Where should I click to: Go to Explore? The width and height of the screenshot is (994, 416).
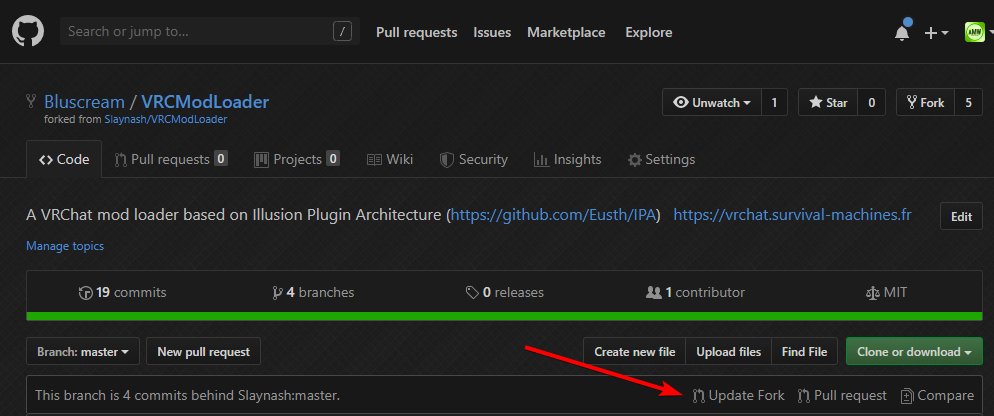[x=649, y=32]
